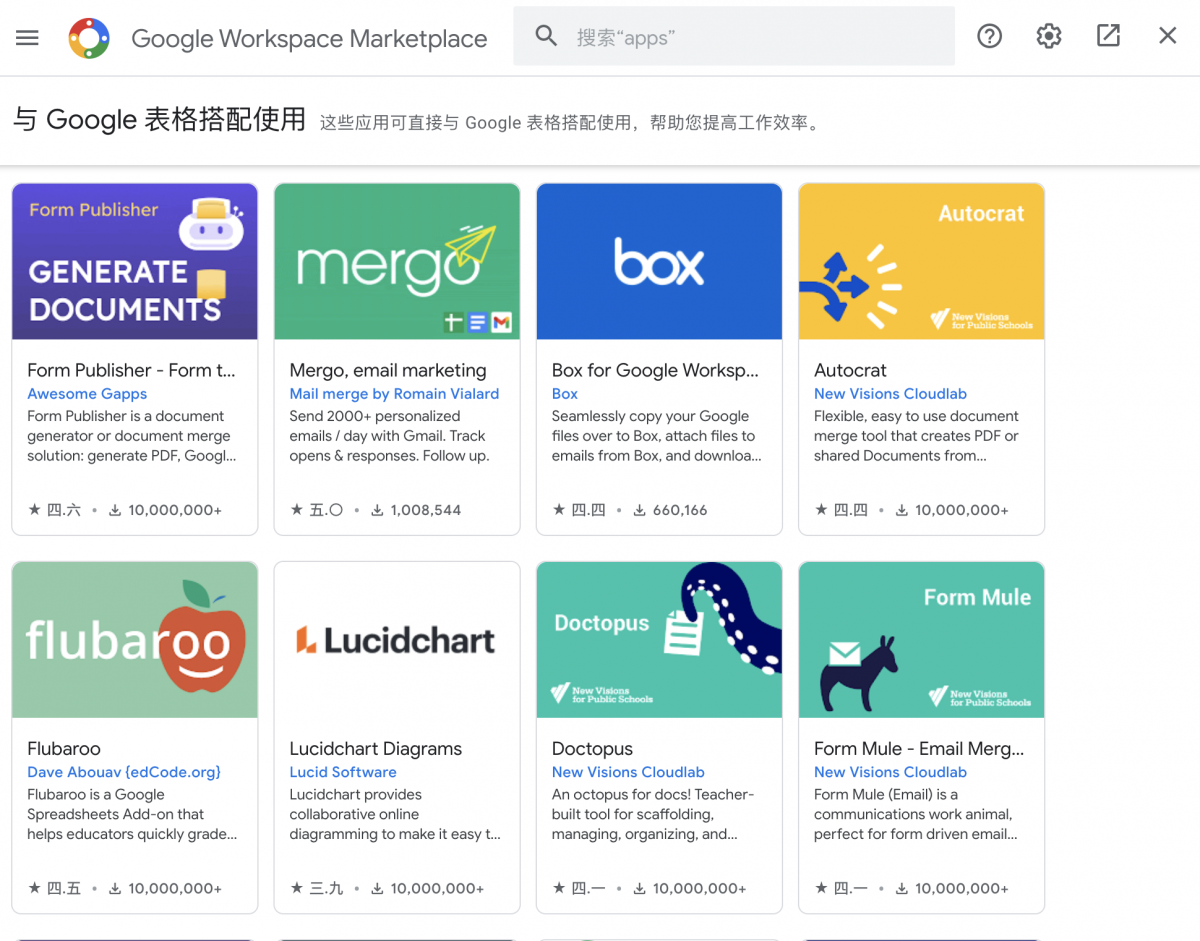Click Lucidchart 'provides collaborative online' description
This screenshot has width=1200, height=941.
click(x=395, y=814)
